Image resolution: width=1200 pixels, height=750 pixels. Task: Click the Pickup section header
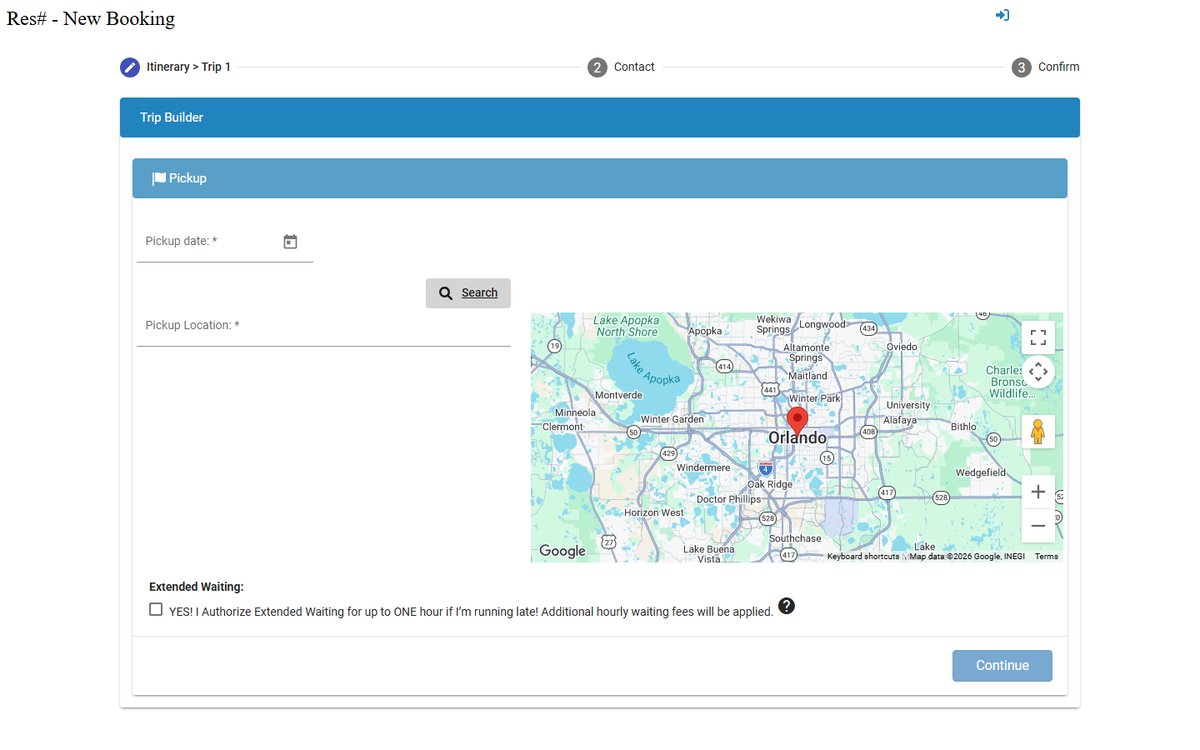(600, 178)
